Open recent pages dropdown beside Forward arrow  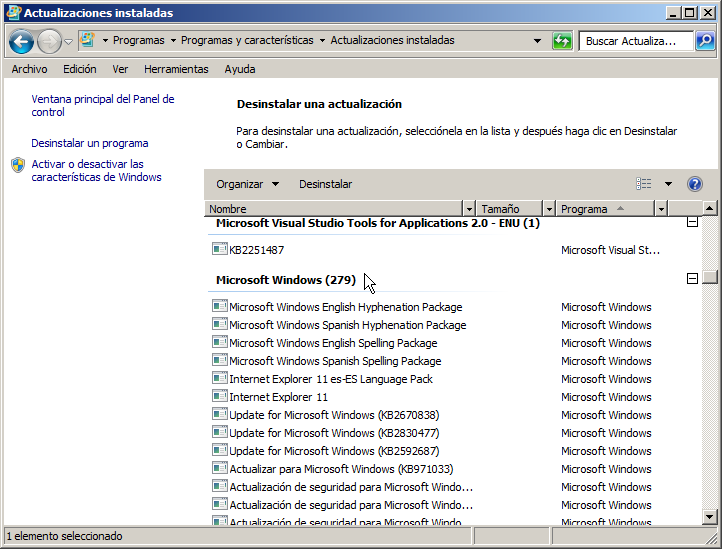tap(69, 41)
